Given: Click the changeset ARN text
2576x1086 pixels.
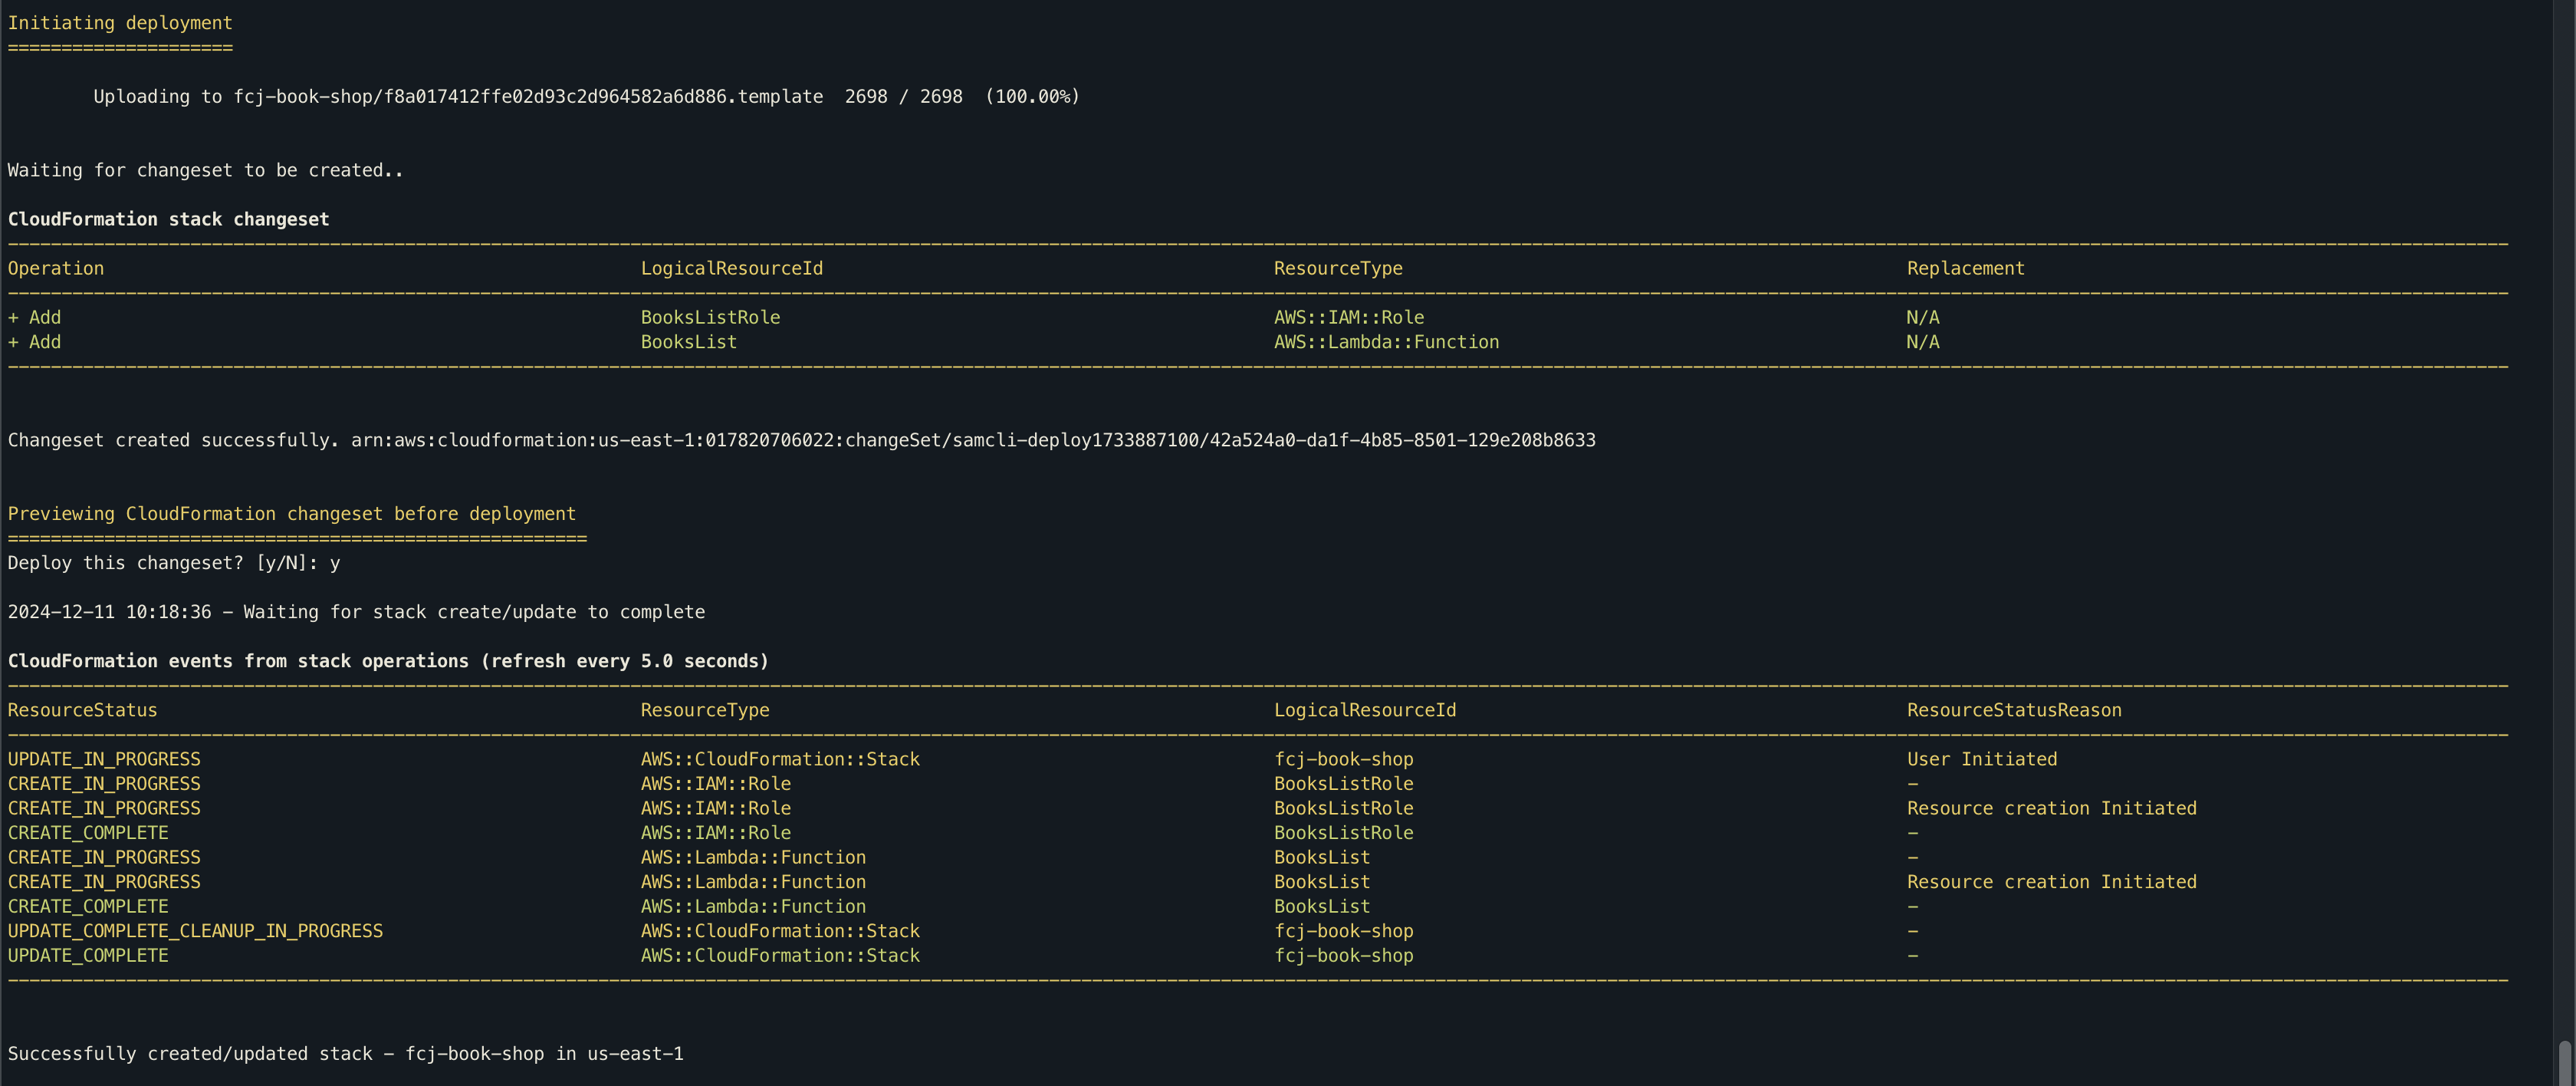Looking at the screenshot, I should click(x=973, y=441).
